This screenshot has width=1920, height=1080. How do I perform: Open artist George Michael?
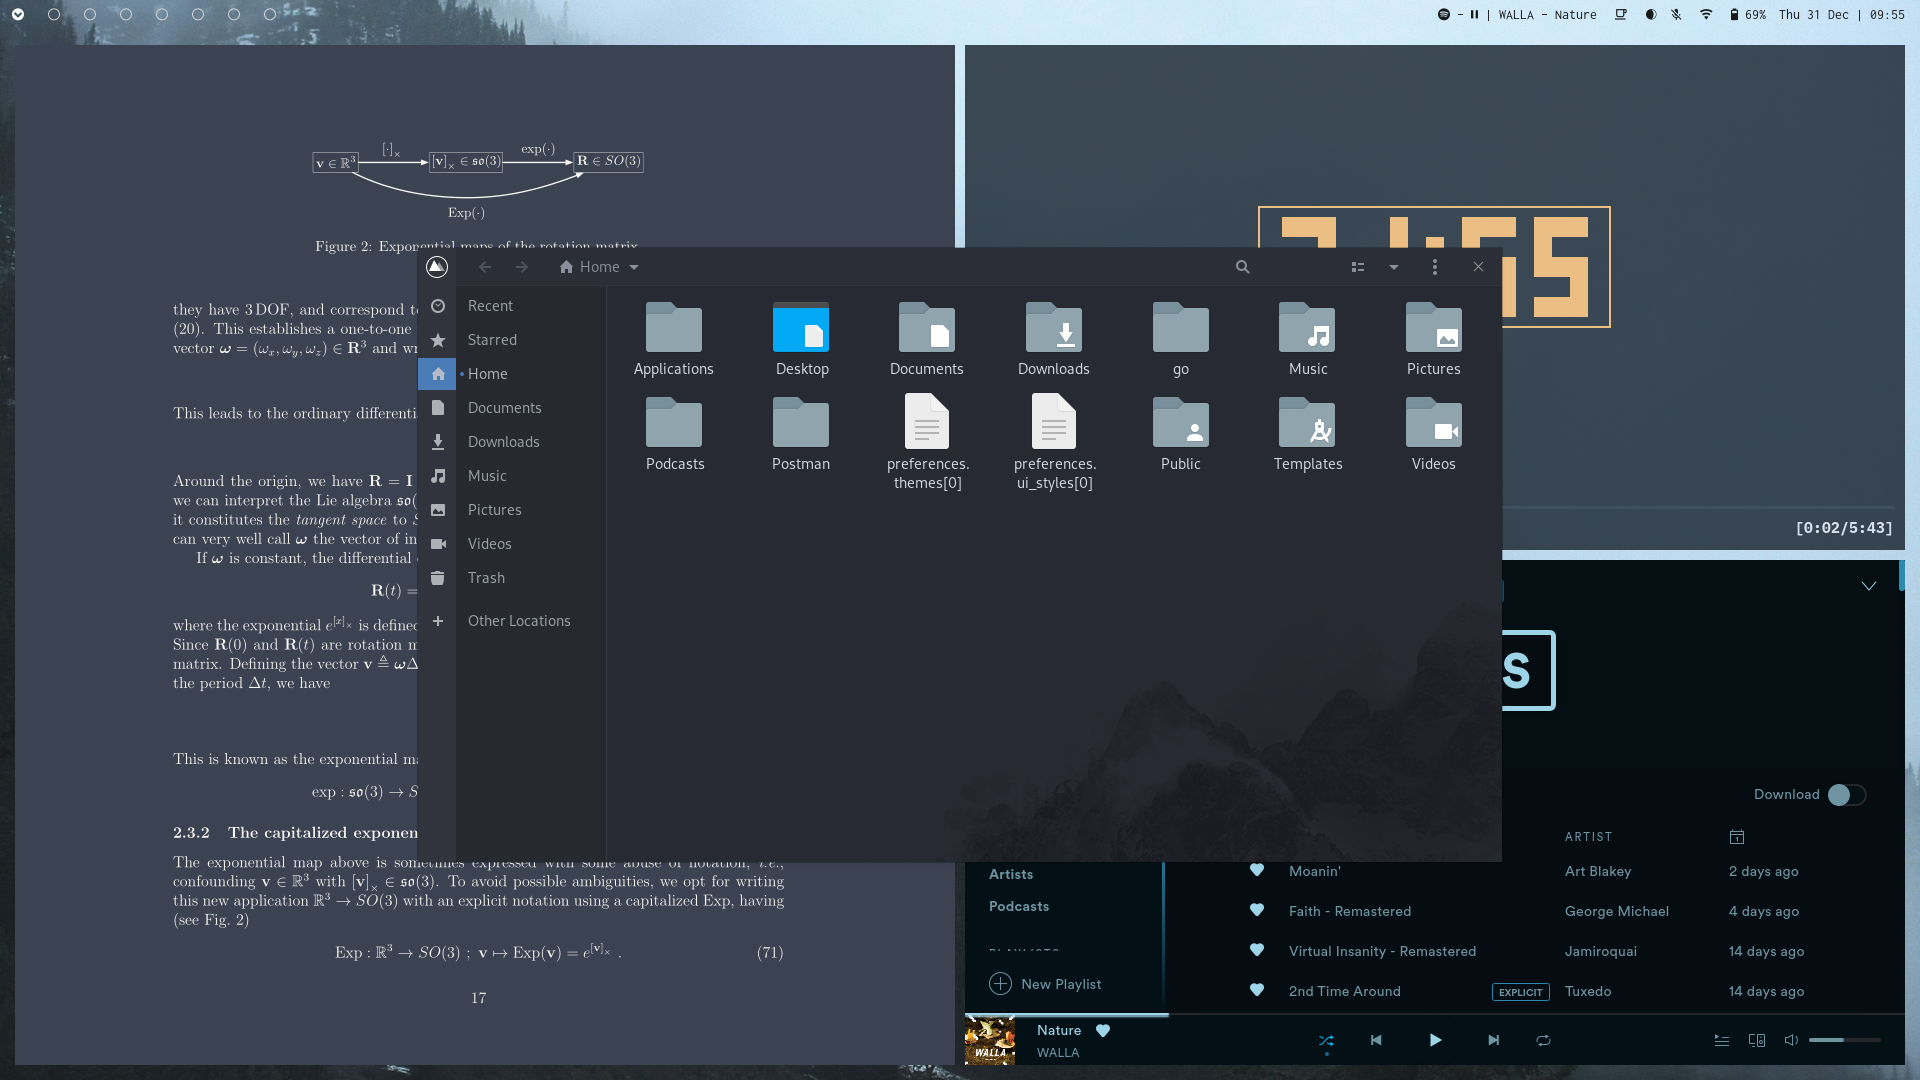point(1617,911)
